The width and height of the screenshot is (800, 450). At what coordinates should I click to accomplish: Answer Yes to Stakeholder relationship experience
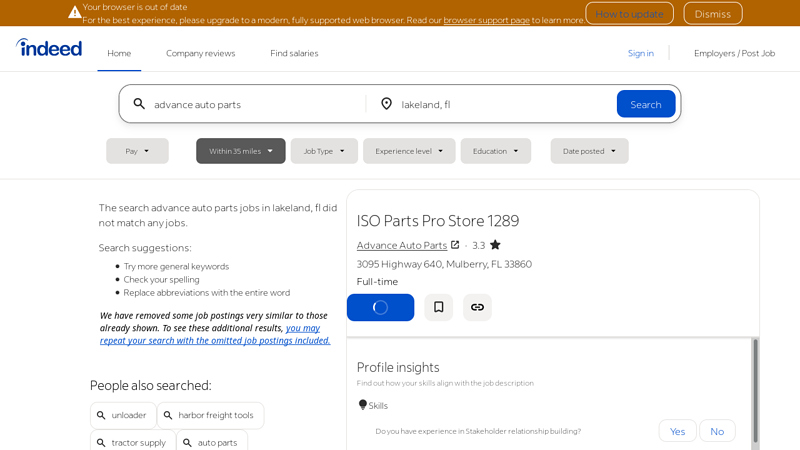coord(677,431)
